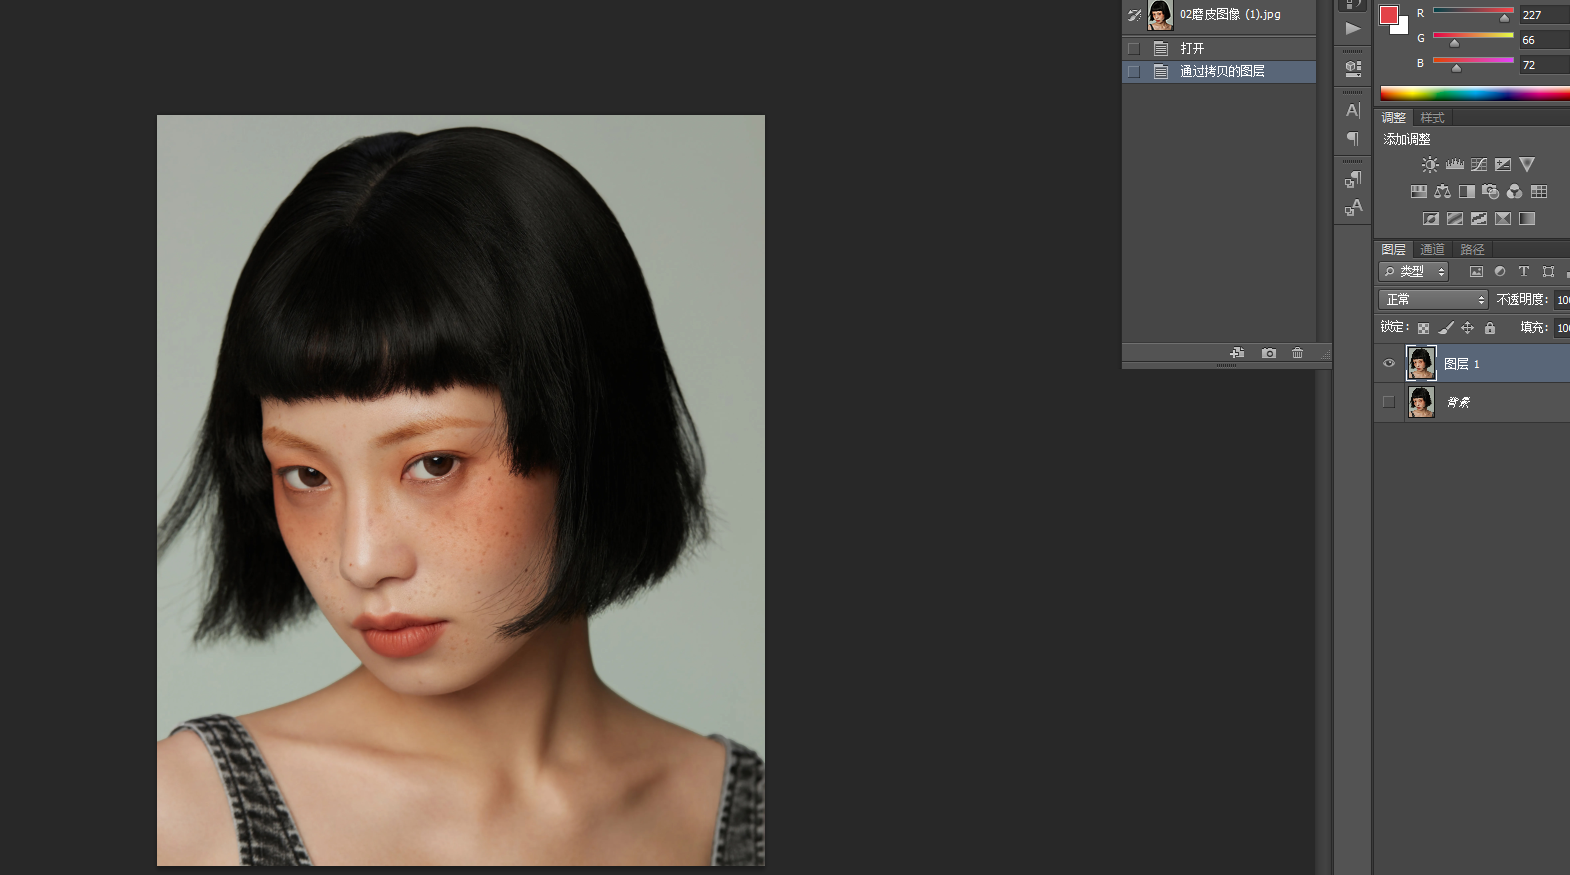This screenshot has height=875, width=1570.
Task: Lock layer position
Action: 1468,328
